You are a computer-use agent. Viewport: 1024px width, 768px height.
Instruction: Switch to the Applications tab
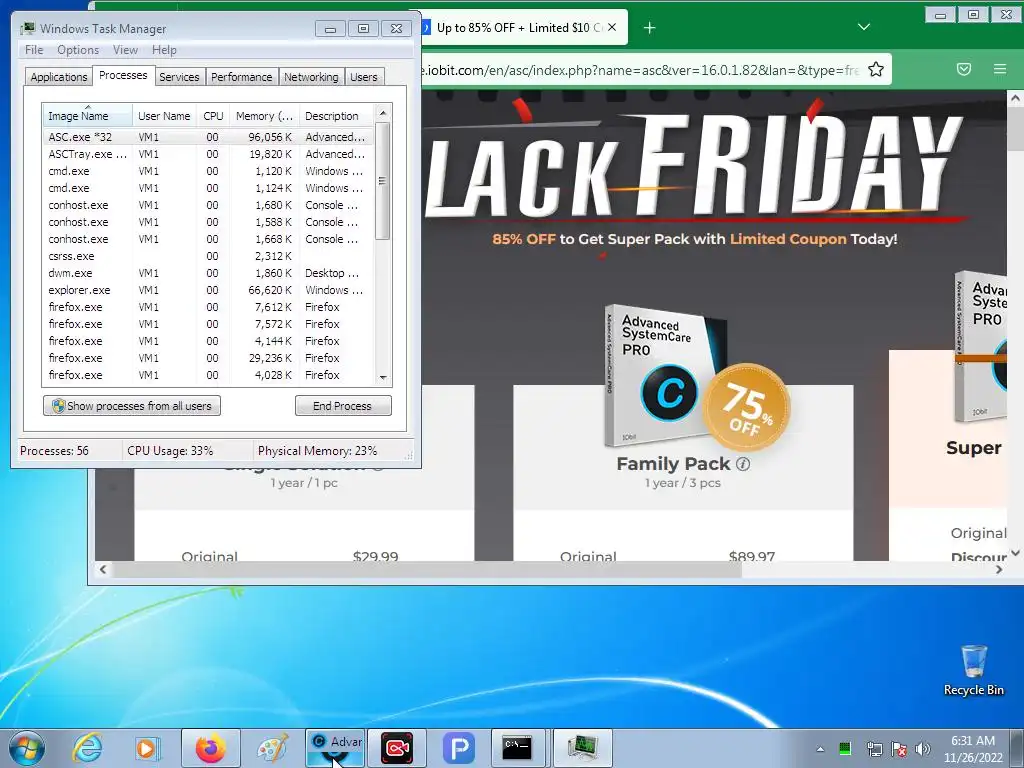coord(59,77)
